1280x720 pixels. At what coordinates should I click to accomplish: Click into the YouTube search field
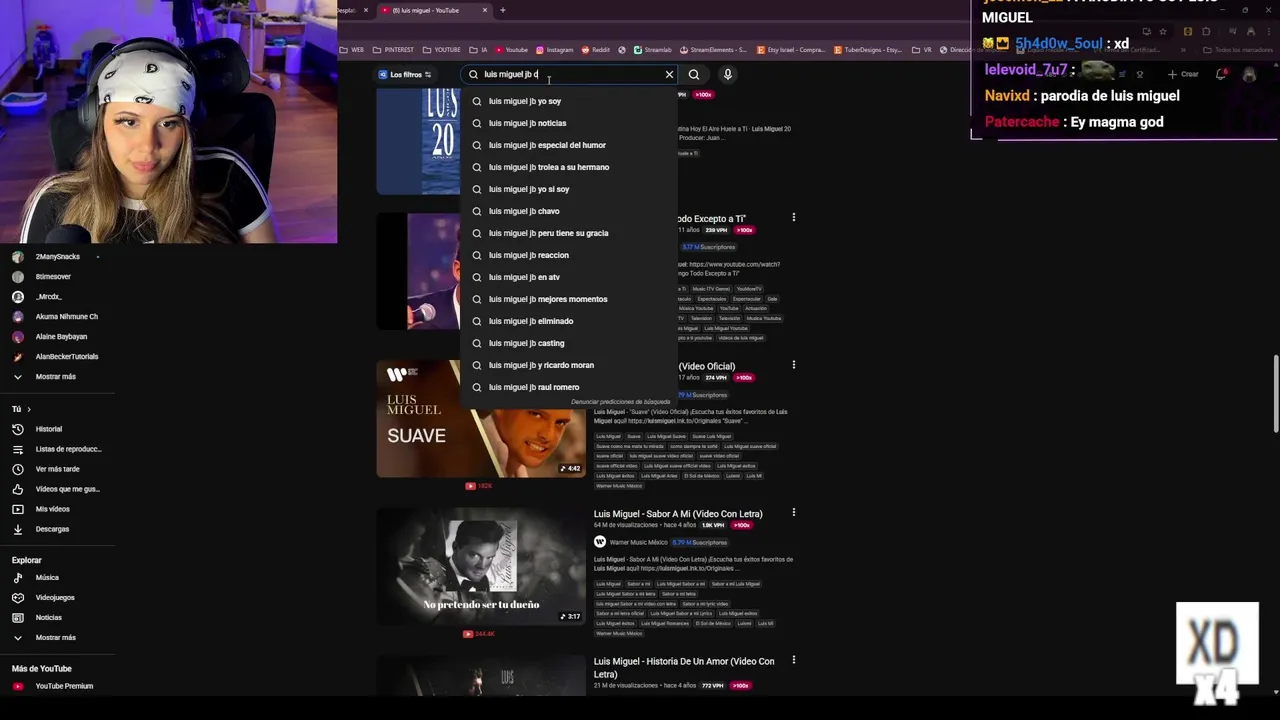(570, 74)
